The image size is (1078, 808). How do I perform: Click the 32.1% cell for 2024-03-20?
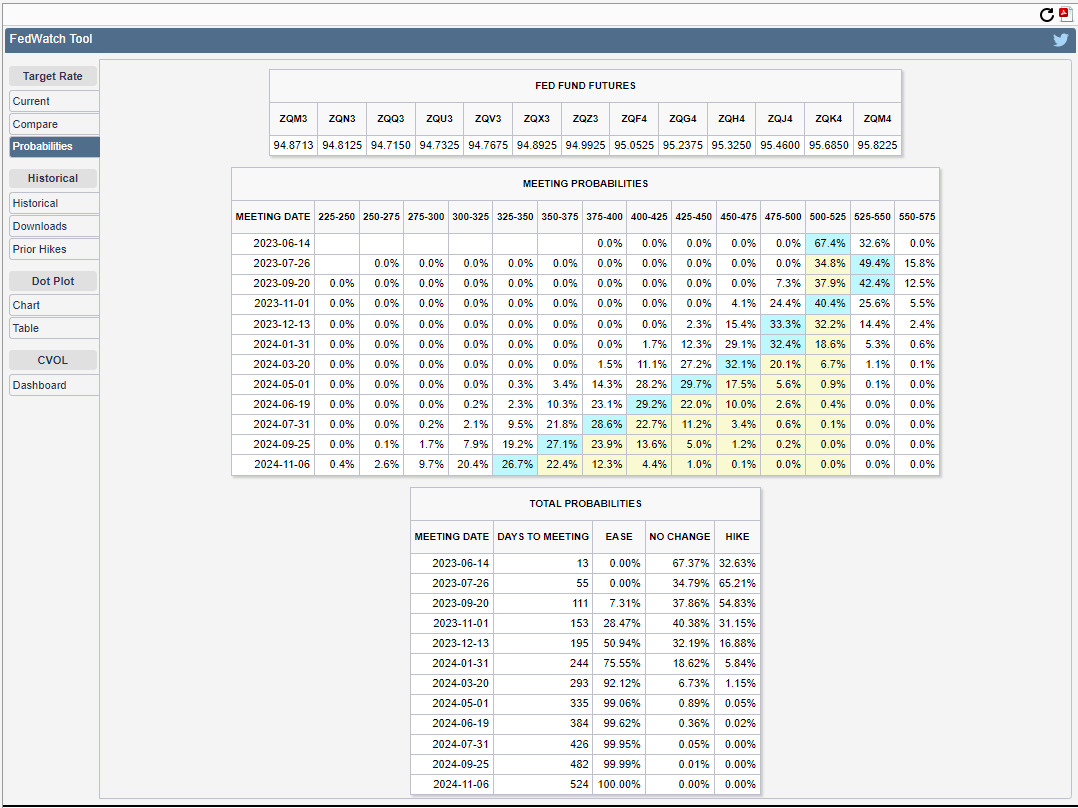click(x=738, y=364)
